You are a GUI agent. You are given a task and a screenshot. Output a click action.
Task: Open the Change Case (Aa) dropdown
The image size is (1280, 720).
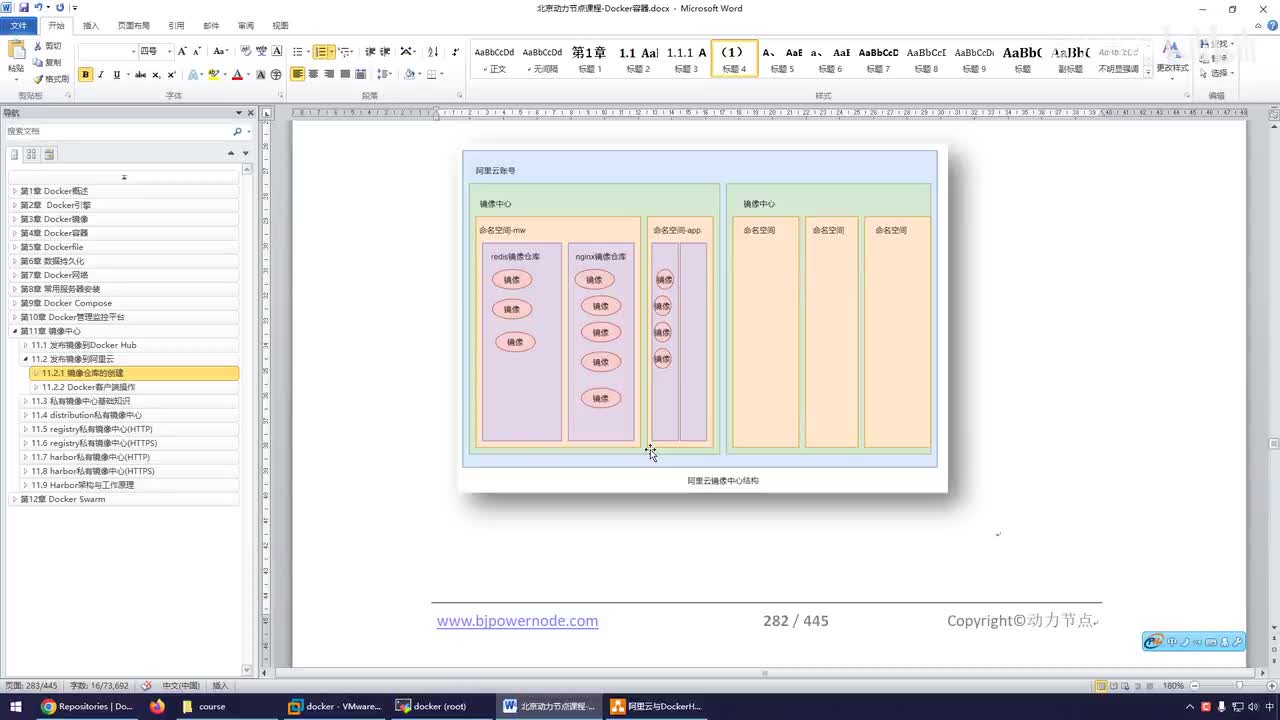pyautogui.click(x=220, y=51)
